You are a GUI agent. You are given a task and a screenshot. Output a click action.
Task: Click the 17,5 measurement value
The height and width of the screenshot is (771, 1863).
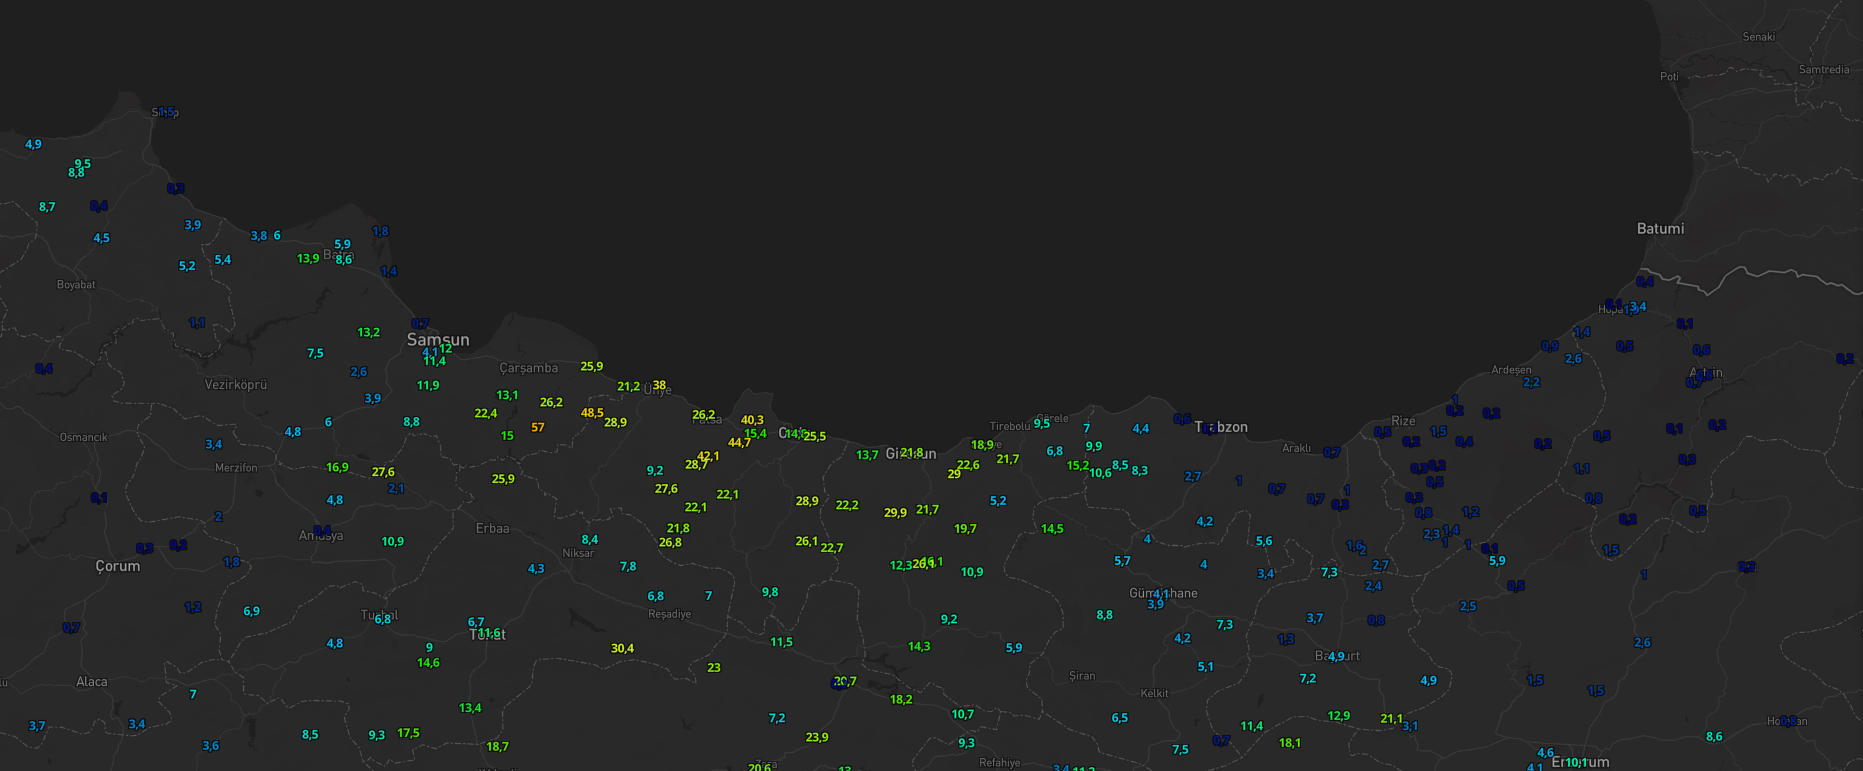pos(408,733)
